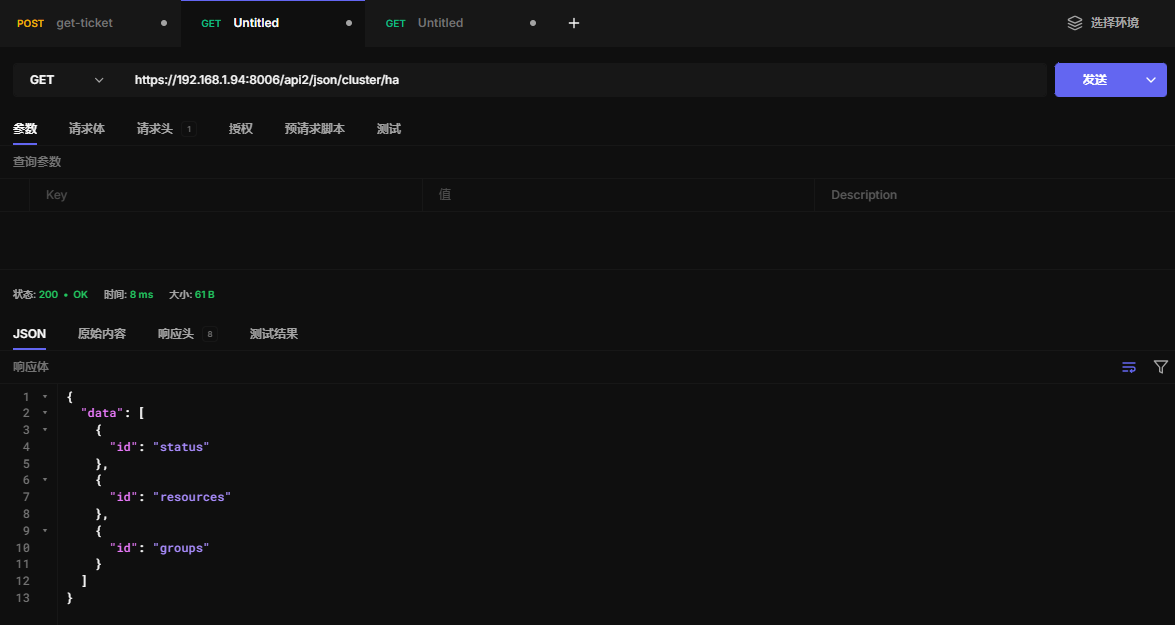Collapse the JSON root object at line 1
Screen dimensions: 1175x625
(45, 397)
